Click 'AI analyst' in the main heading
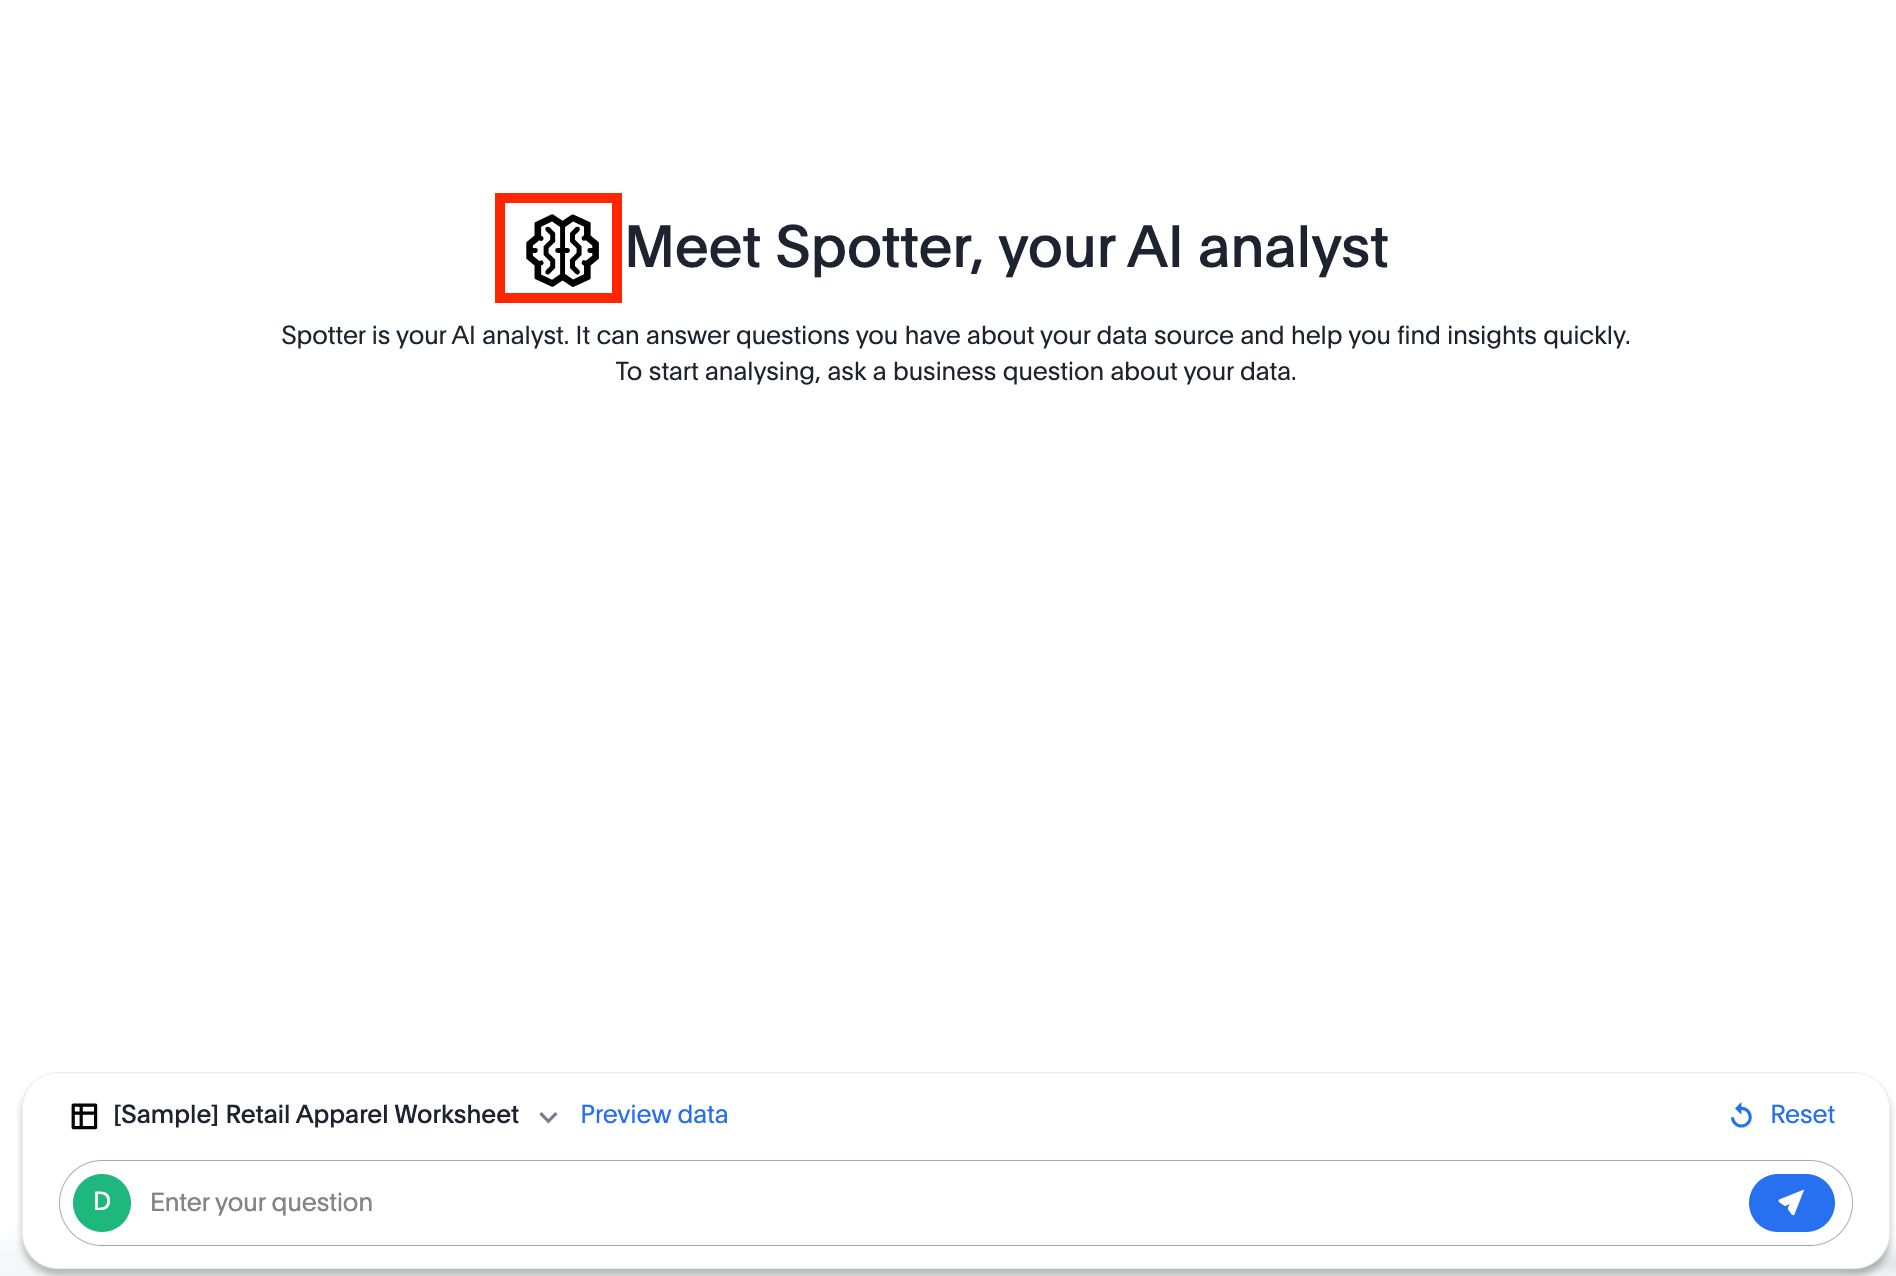The height and width of the screenshot is (1276, 1896). (x=1257, y=247)
